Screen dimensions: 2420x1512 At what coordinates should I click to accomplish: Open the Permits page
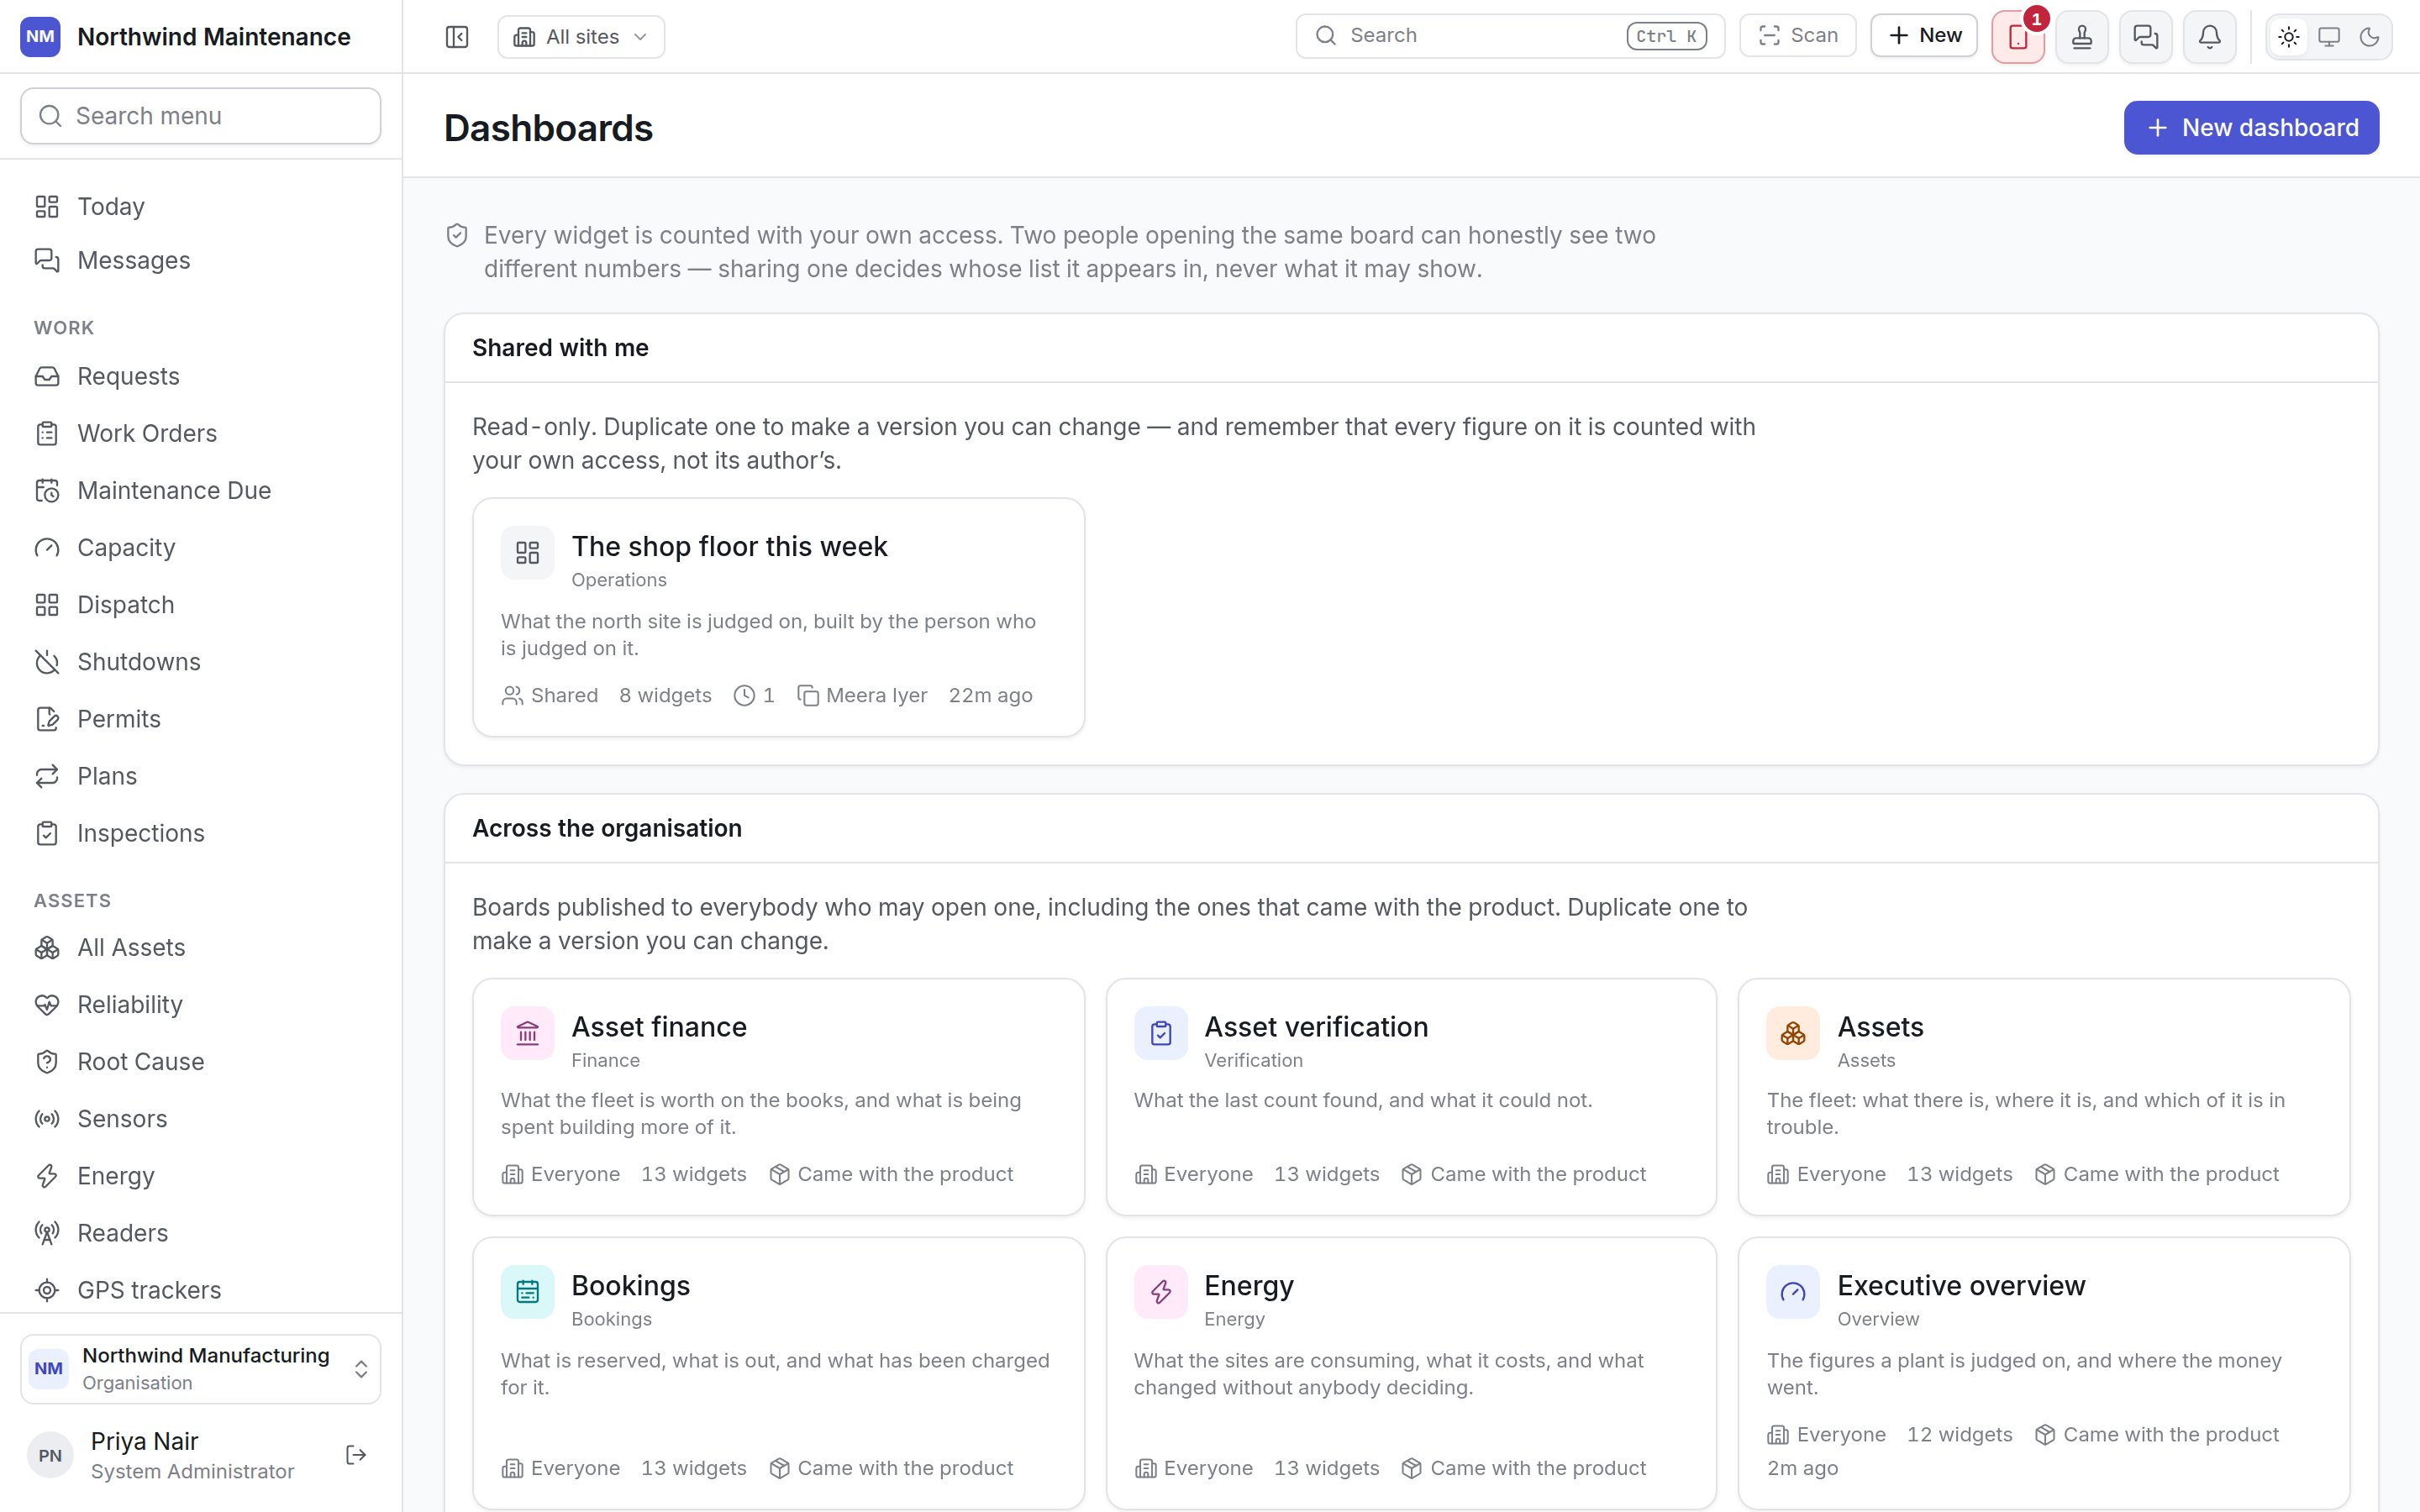[x=201, y=719]
